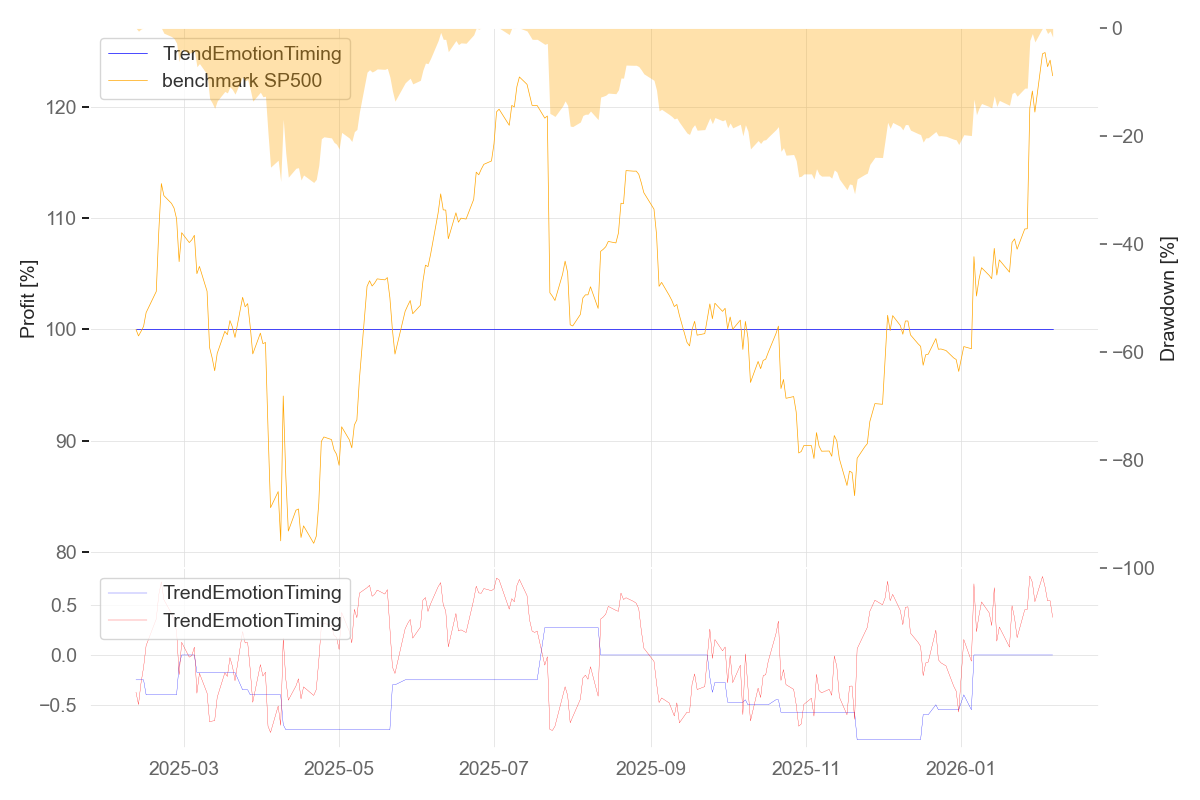1200x800 pixels.
Task: Click the 0.5 tick on lower panel axis
Action: [x=64, y=605]
